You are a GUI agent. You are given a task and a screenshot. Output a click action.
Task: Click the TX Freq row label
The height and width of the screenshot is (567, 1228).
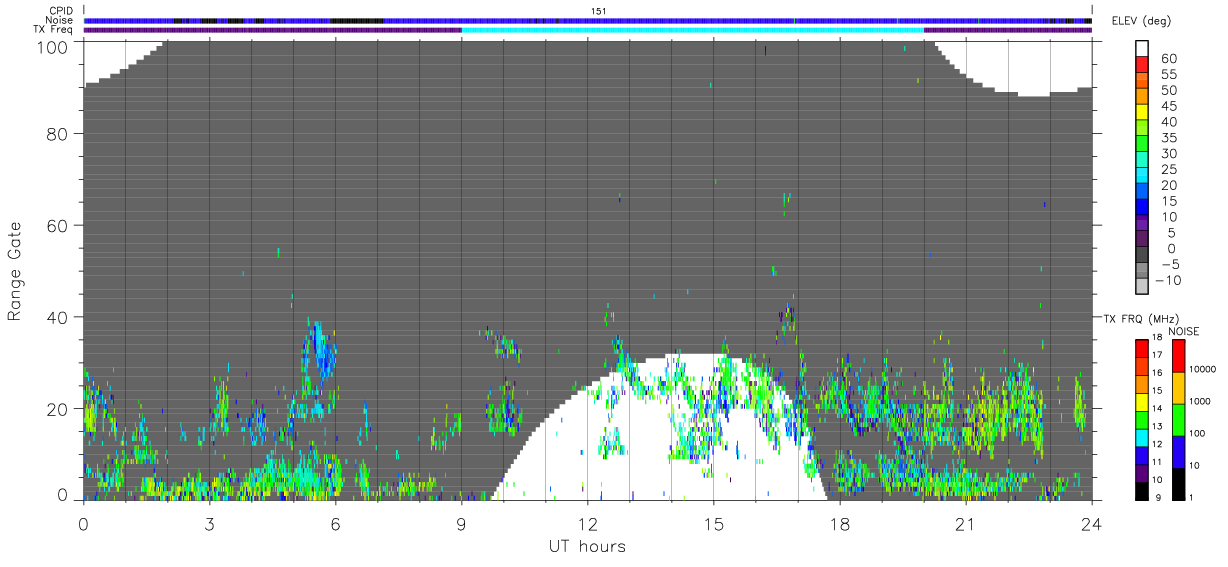coord(53,30)
